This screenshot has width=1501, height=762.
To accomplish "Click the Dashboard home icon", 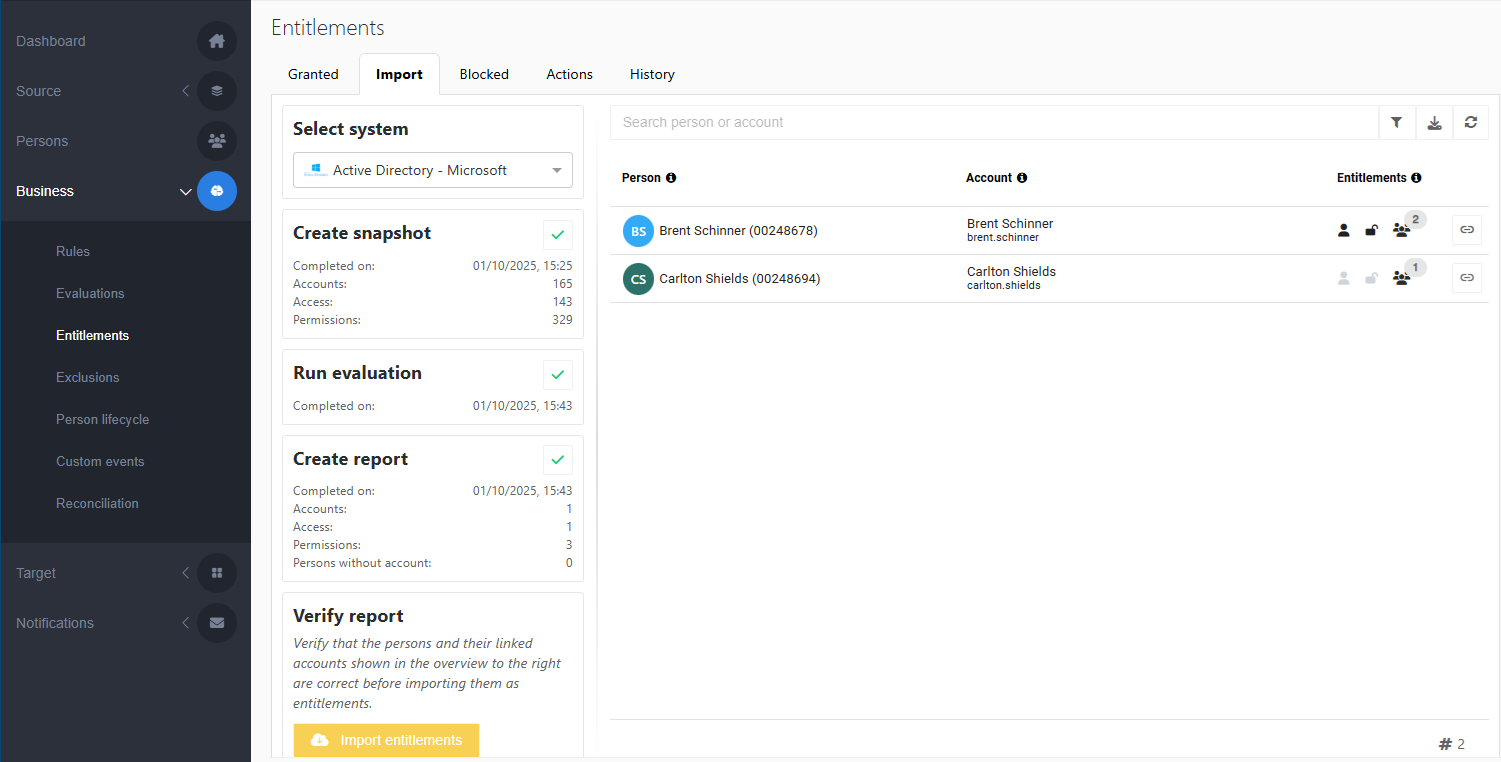I will coord(217,41).
